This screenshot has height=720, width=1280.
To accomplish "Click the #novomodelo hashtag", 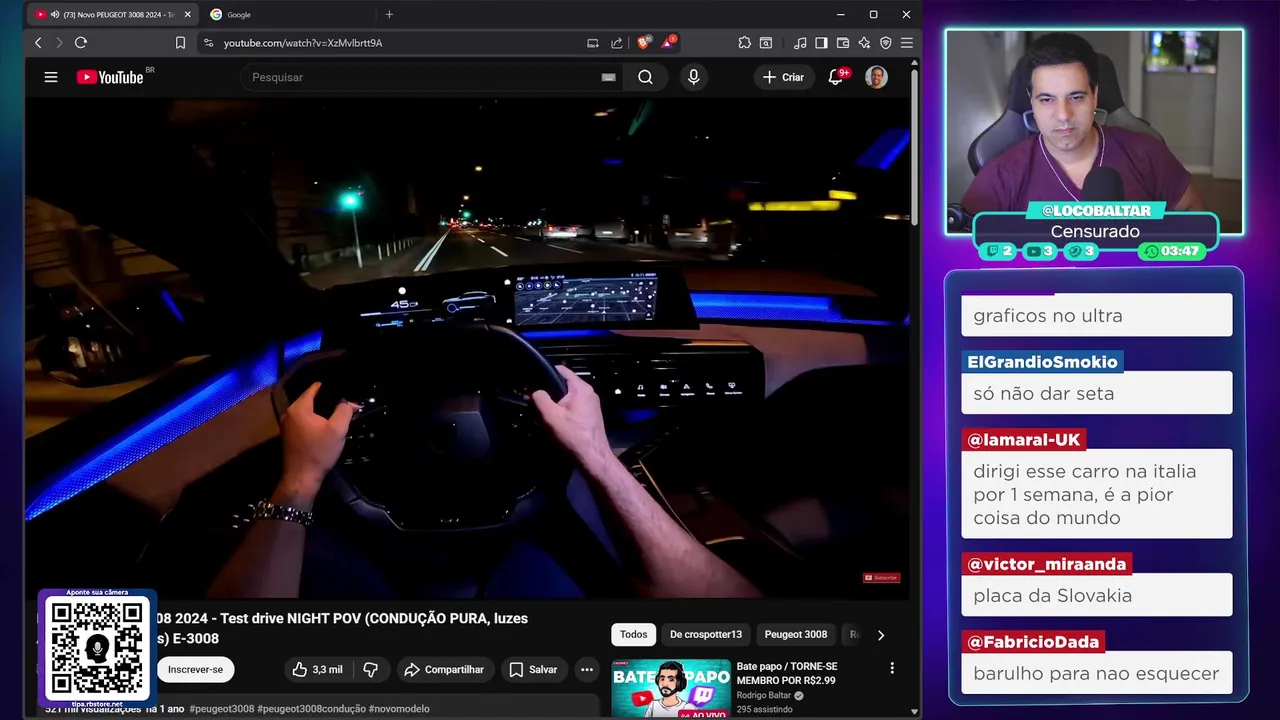I will tap(399, 709).
